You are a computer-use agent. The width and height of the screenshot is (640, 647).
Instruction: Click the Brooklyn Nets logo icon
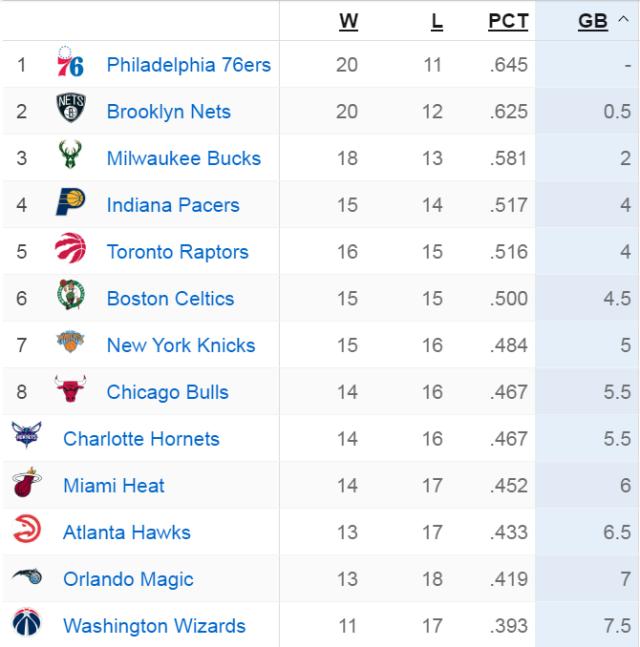click(x=71, y=110)
